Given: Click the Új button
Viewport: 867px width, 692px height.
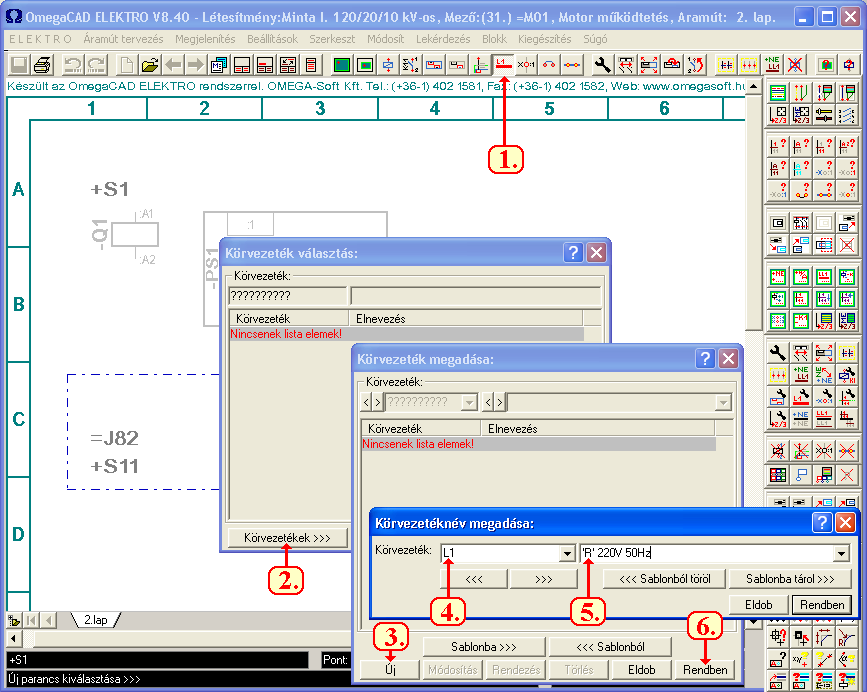Looking at the screenshot, I should click(x=390, y=670).
